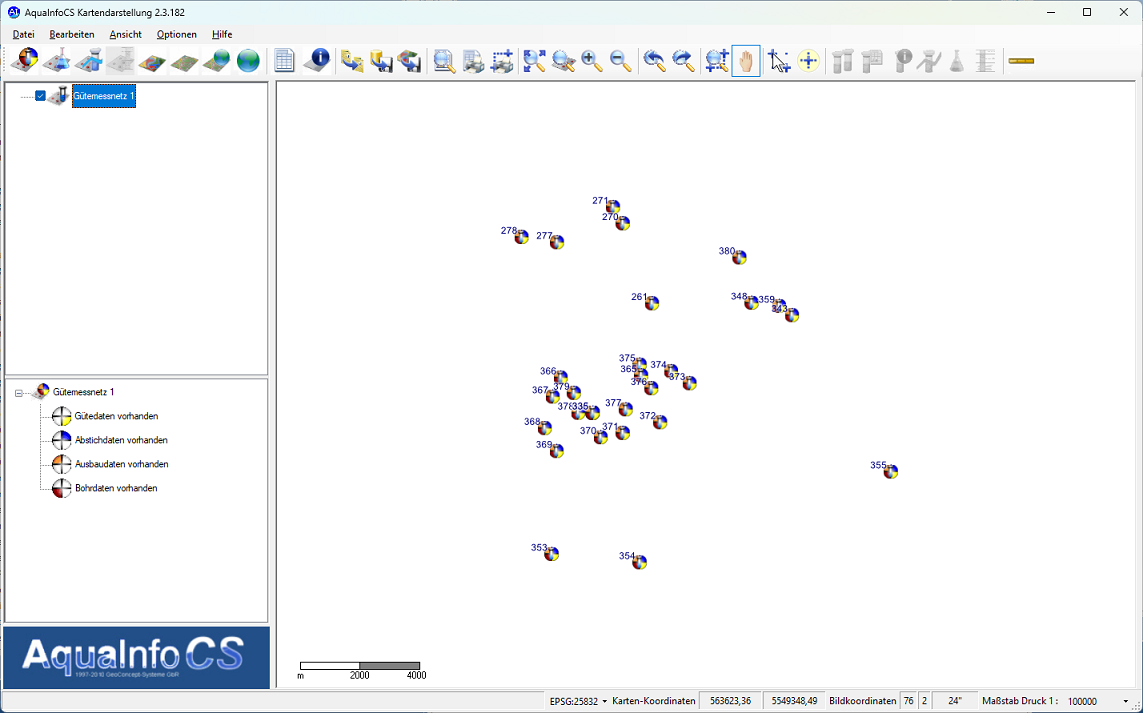Click the greyed-out well with hammer icon
The image size is (1146, 715).
930,61
